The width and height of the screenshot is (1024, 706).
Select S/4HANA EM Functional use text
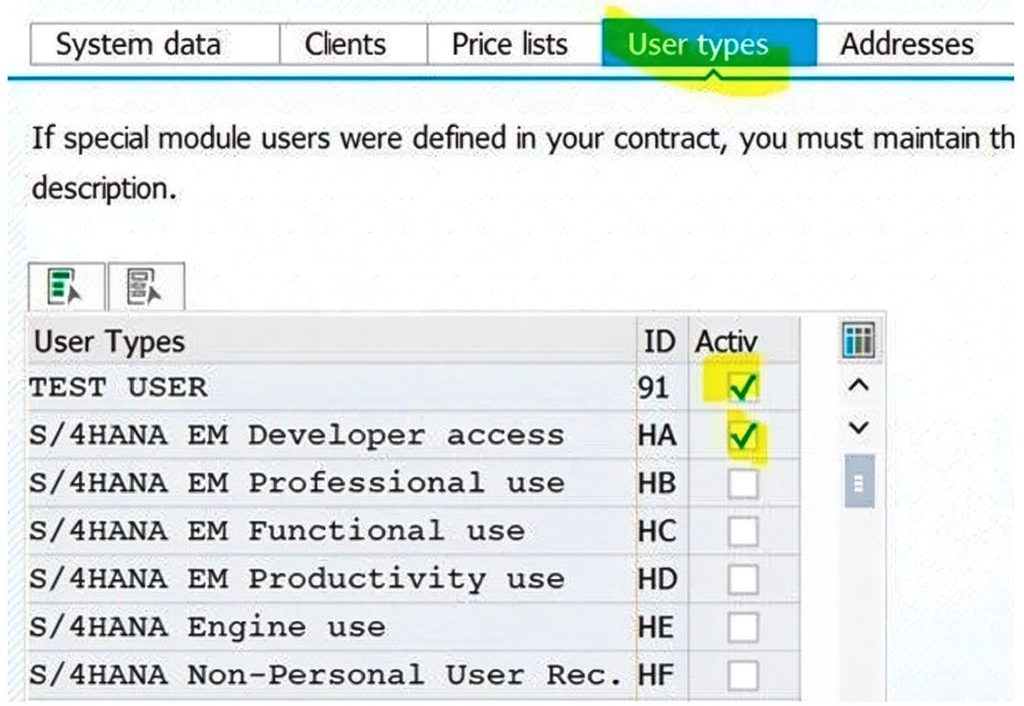(x=277, y=532)
